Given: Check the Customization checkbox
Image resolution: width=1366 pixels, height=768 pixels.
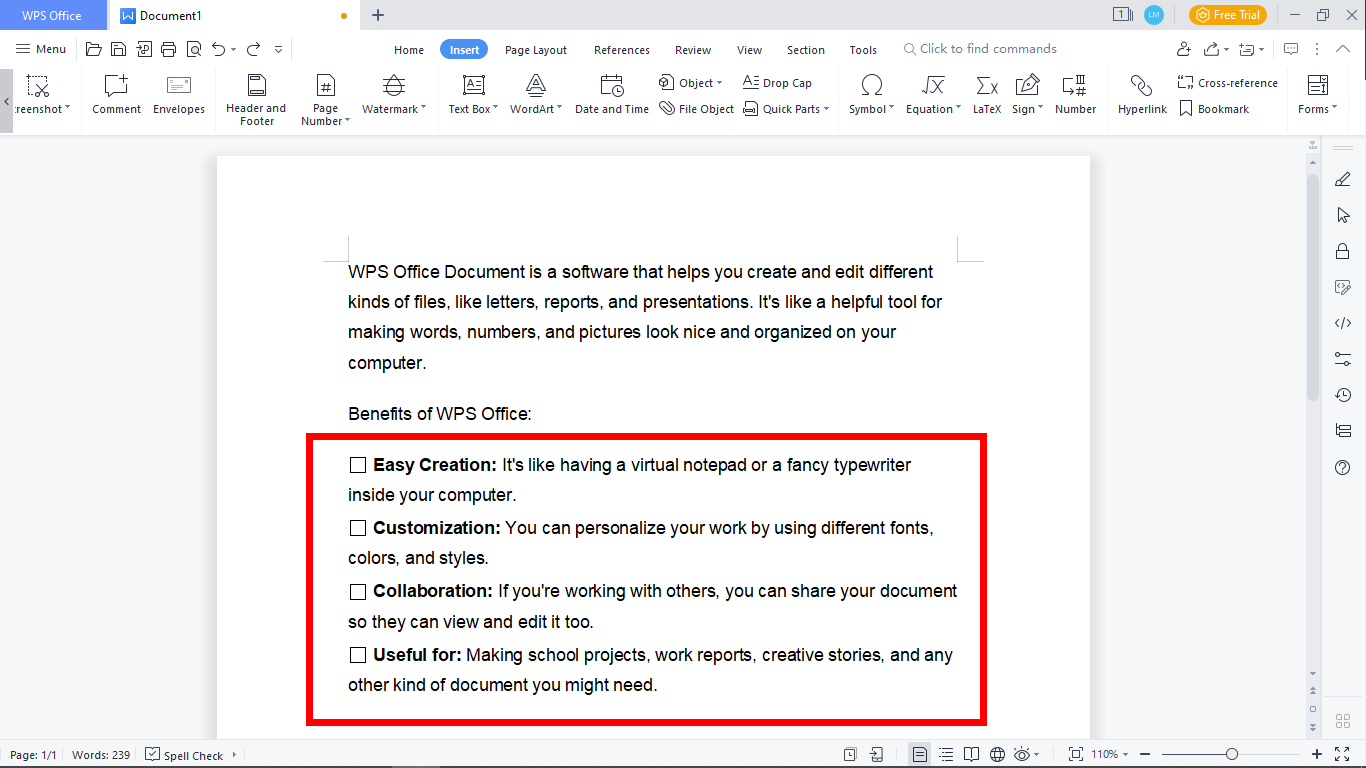Looking at the screenshot, I should coord(357,528).
